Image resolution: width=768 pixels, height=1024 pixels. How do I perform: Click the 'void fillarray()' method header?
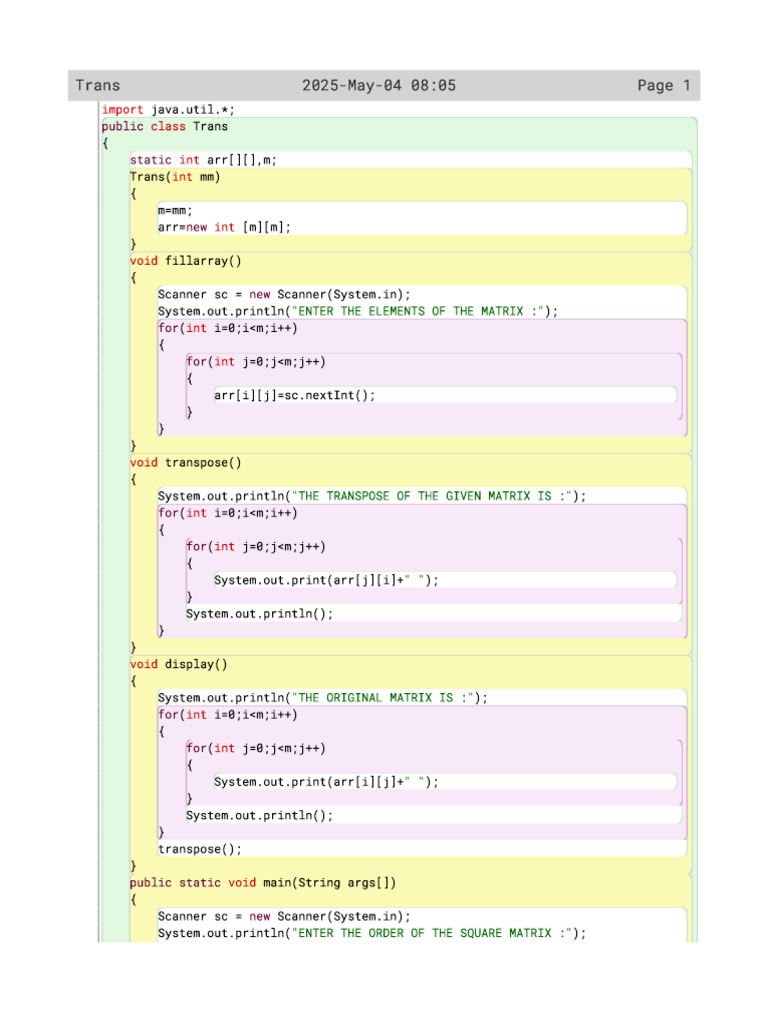pos(185,261)
